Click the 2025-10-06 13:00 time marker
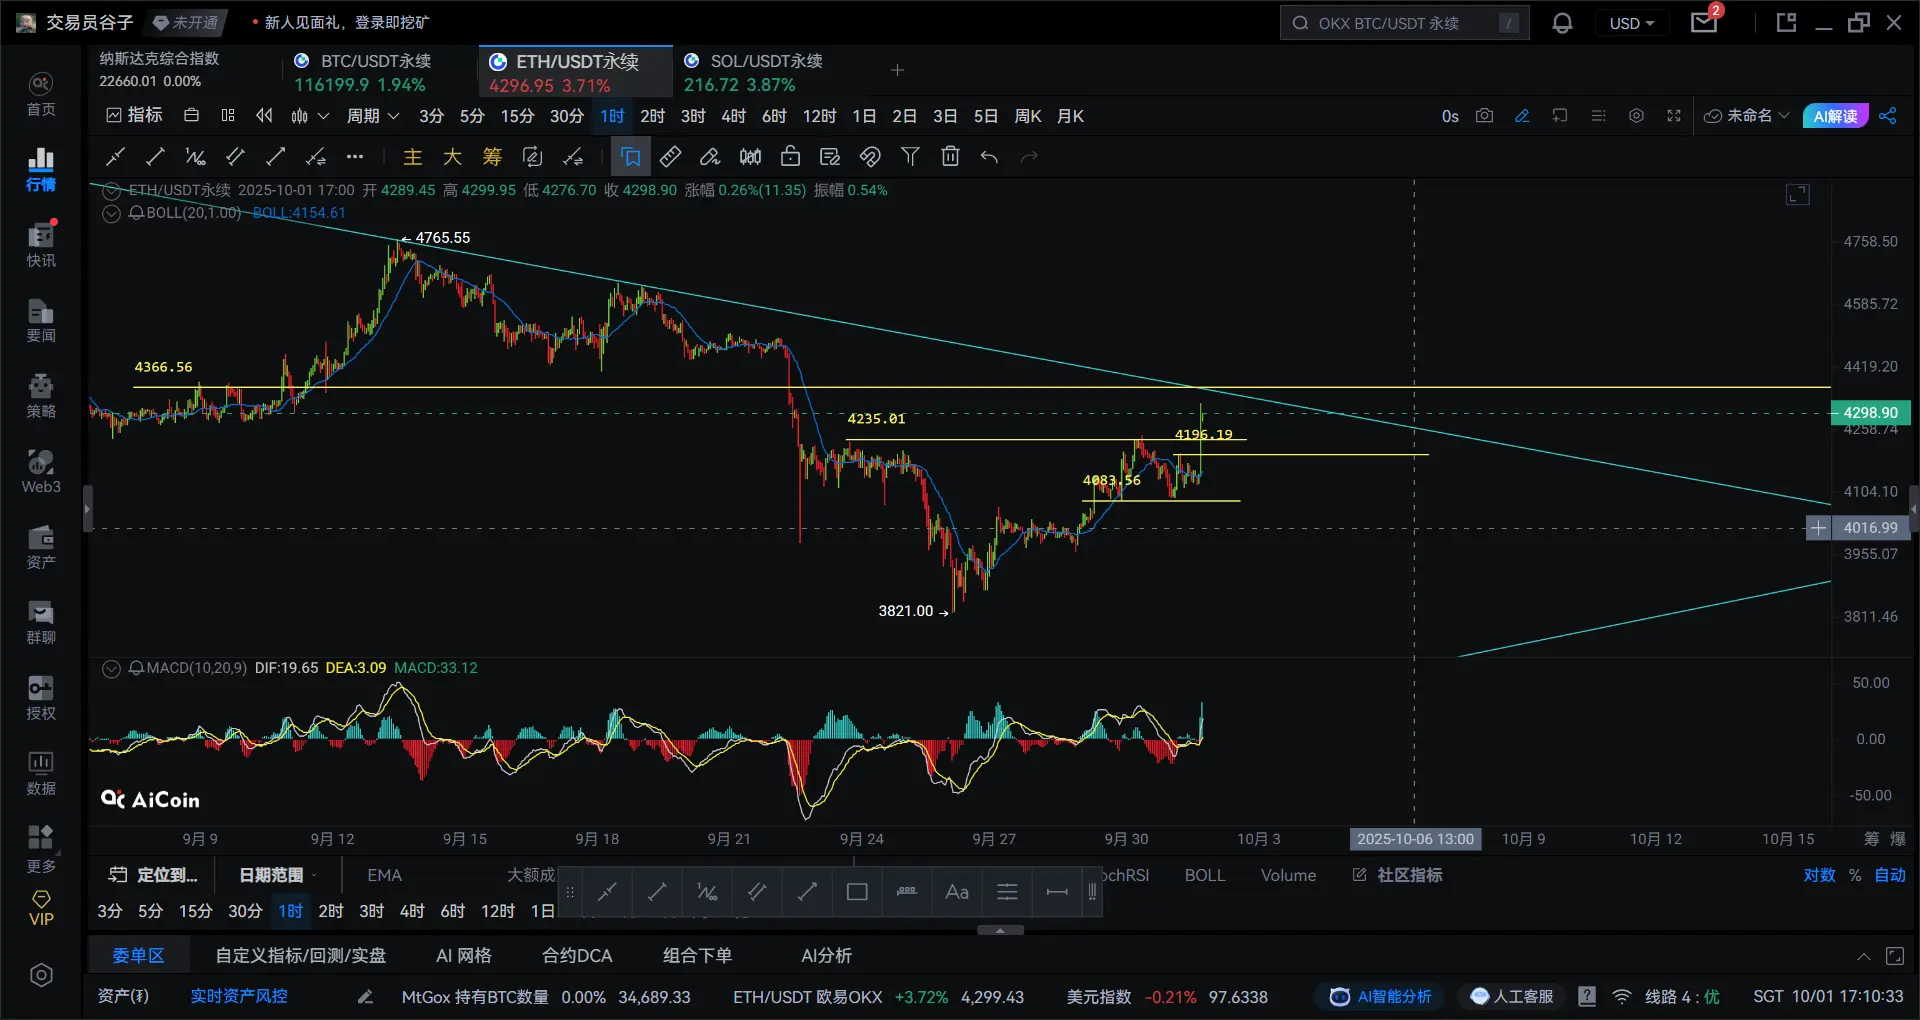1920x1020 pixels. 1415,839
